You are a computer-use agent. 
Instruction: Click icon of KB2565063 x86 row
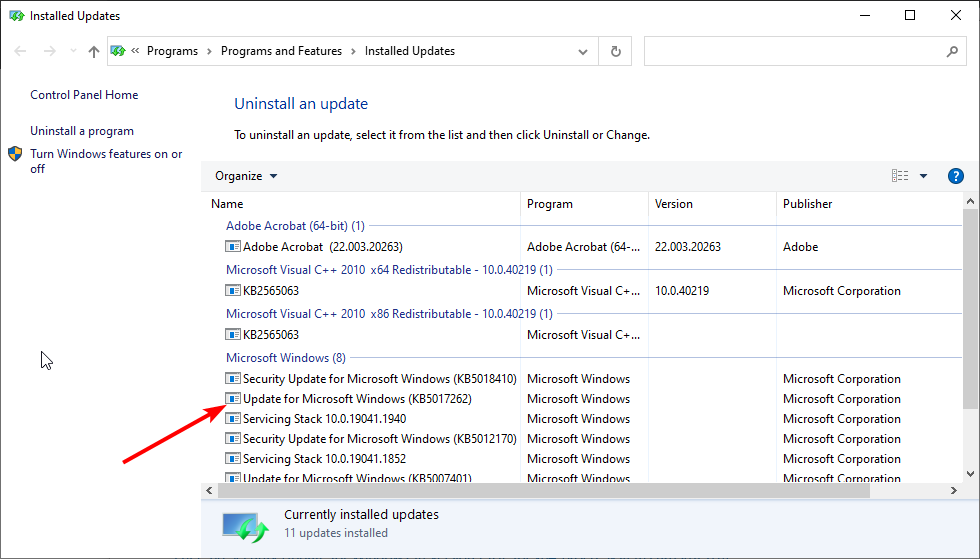click(x=232, y=334)
